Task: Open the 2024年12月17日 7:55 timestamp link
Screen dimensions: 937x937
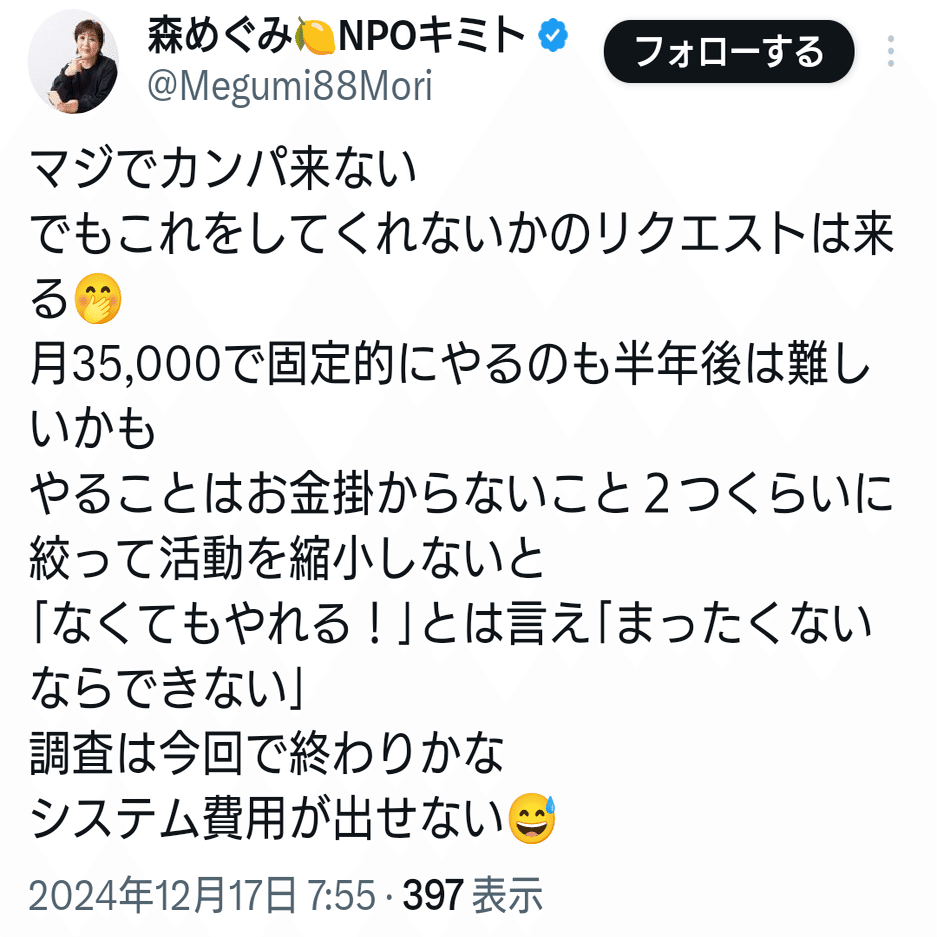Action: tap(202, 895)
